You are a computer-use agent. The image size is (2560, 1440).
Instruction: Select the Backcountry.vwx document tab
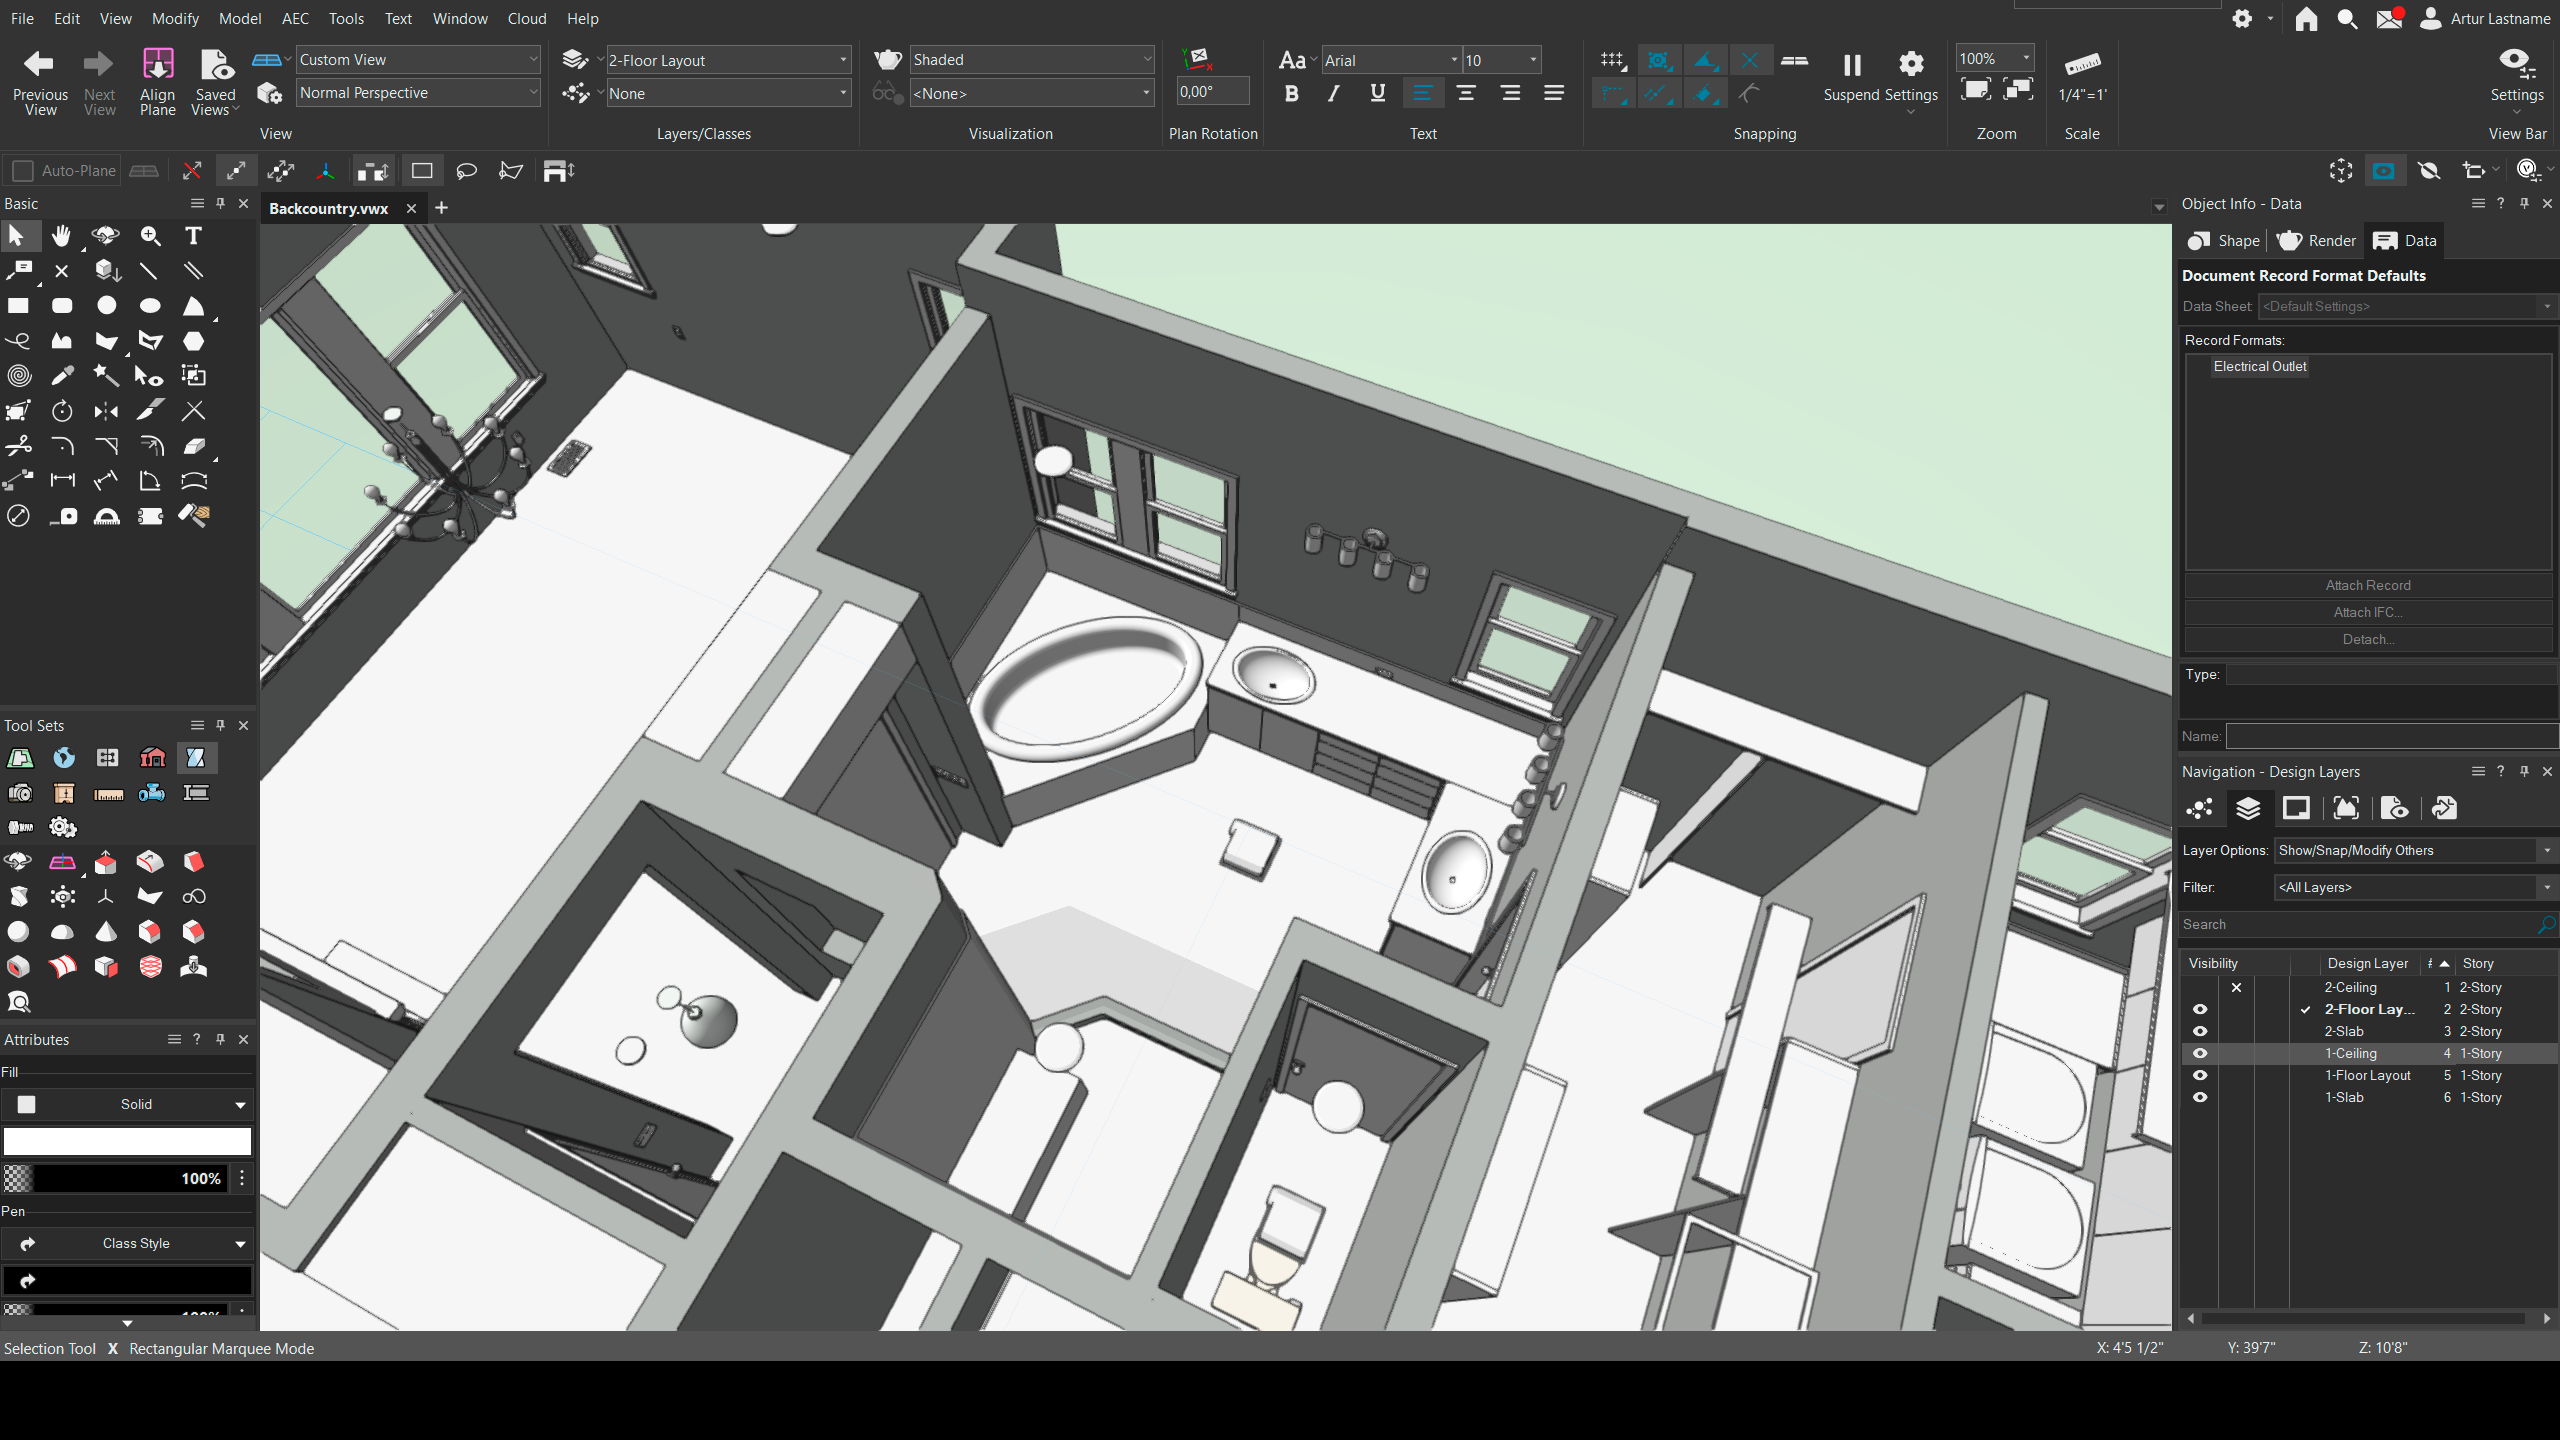point(329,208)
